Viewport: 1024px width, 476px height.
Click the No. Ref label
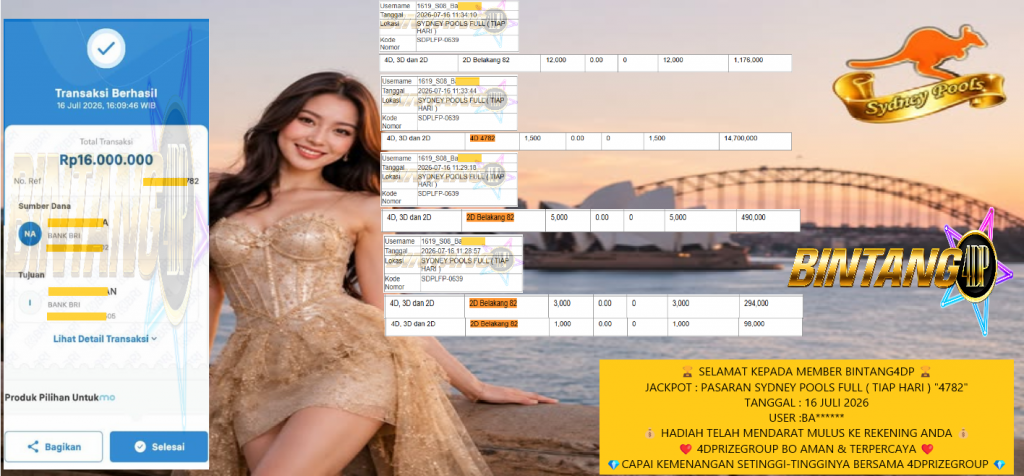(x=25, y=181)
